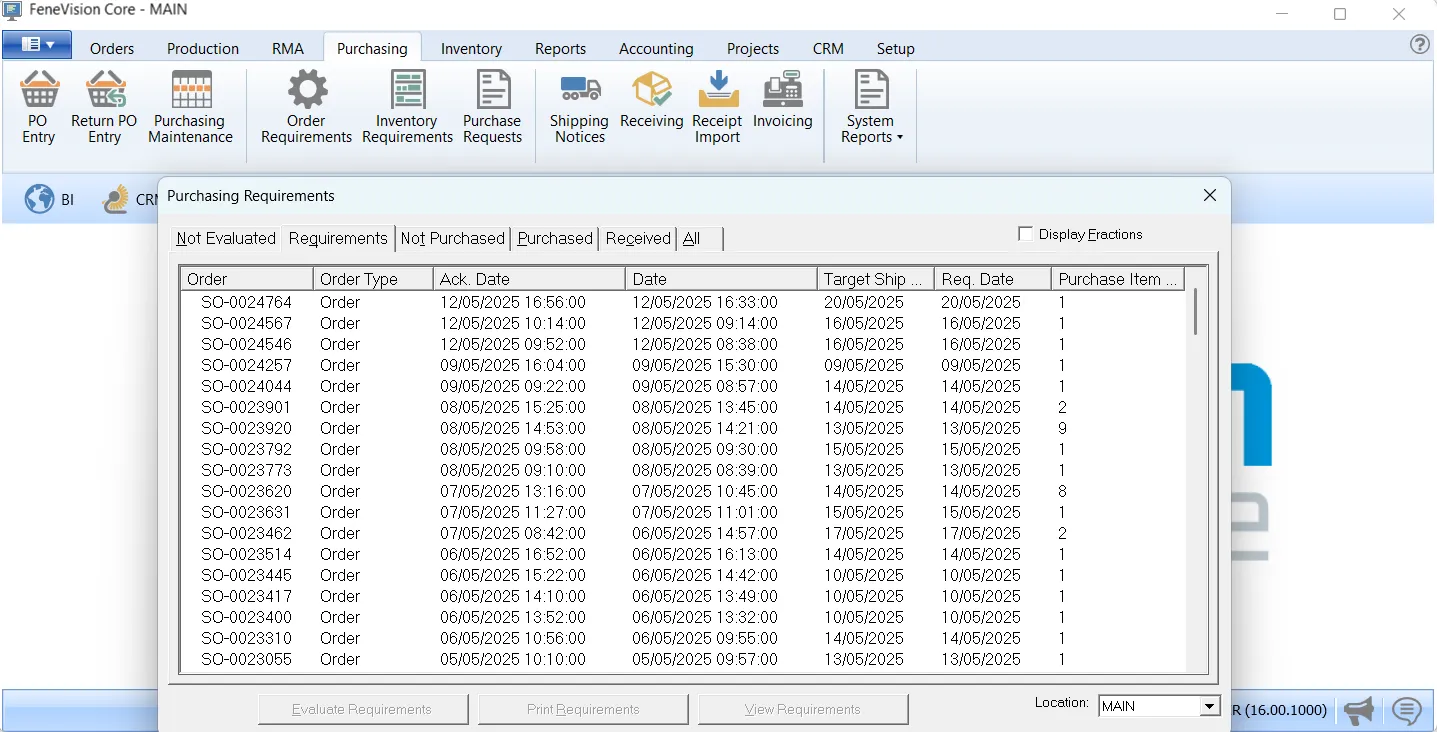Open the Location MAIN combo box
1437x732 pixels.
coord(1159,706)
